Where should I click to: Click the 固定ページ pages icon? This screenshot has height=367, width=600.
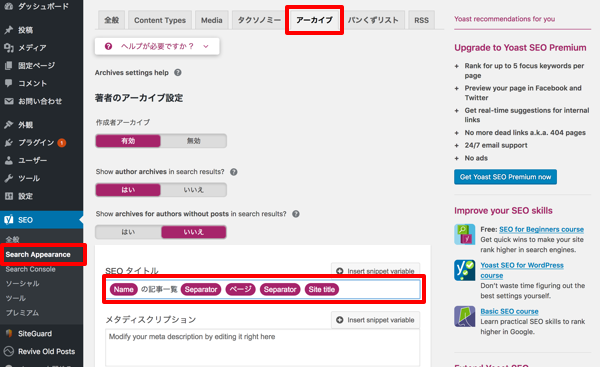[9, 65]
